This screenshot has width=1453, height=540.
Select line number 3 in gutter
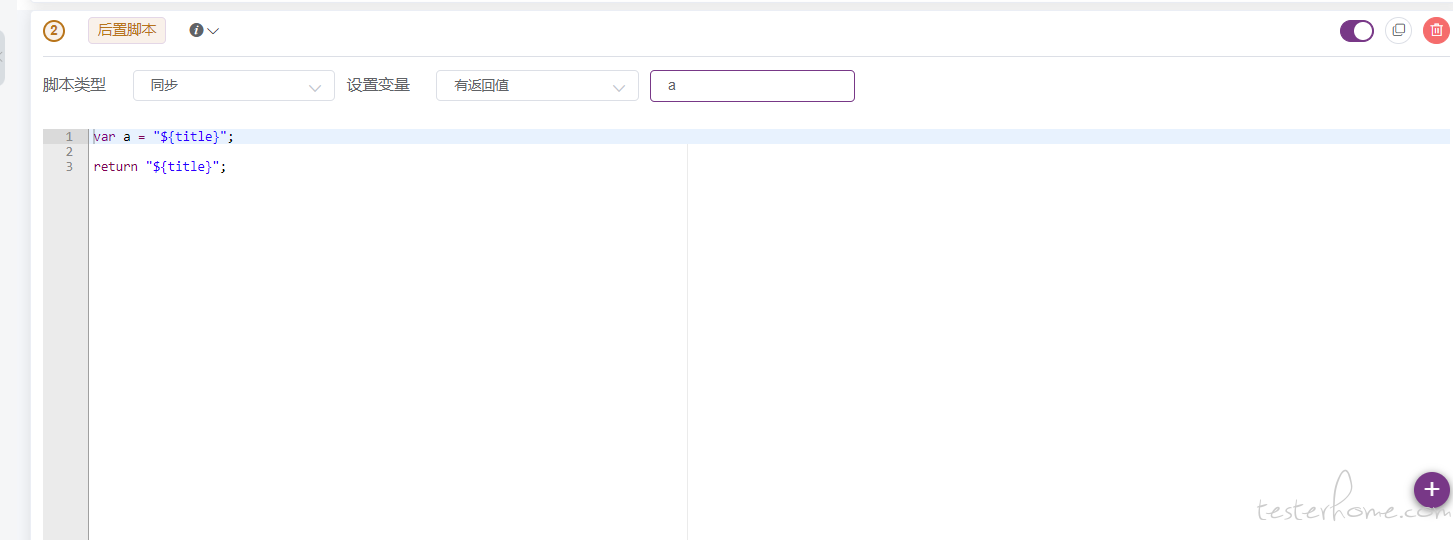pos(69,167)
